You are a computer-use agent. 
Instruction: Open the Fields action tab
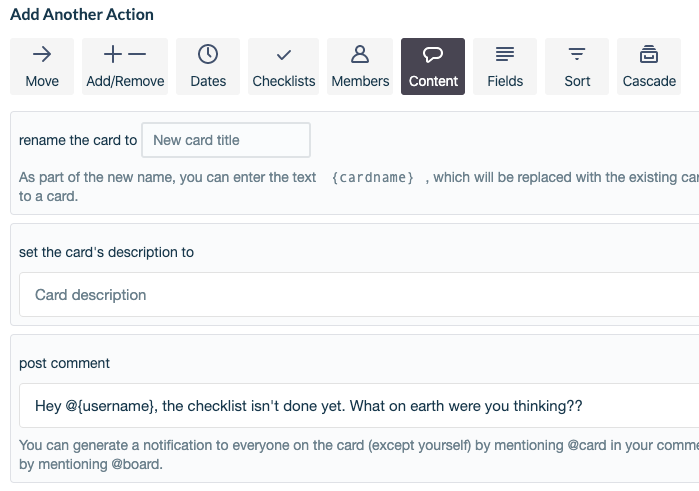(x=505, y=66)
